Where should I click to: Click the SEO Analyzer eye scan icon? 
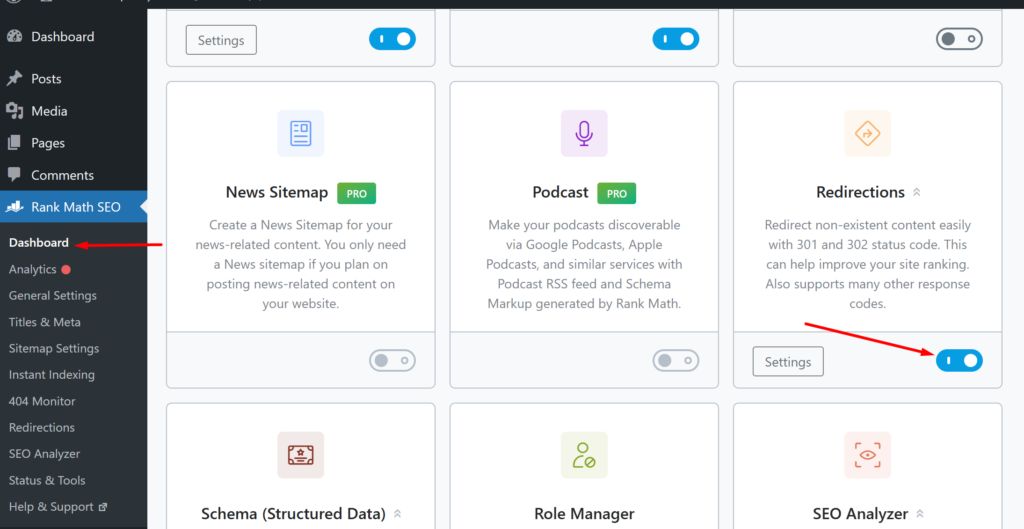[x=867, y=455]
